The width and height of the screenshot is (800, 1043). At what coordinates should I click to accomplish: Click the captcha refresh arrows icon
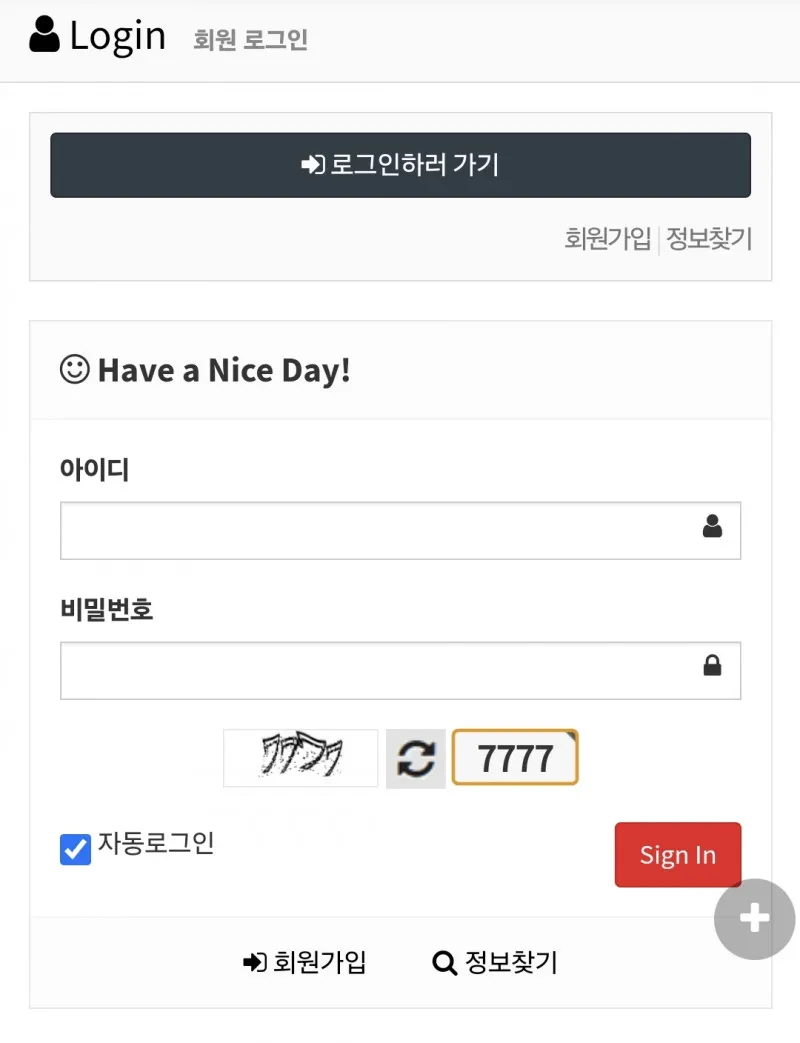click(416, 758)
